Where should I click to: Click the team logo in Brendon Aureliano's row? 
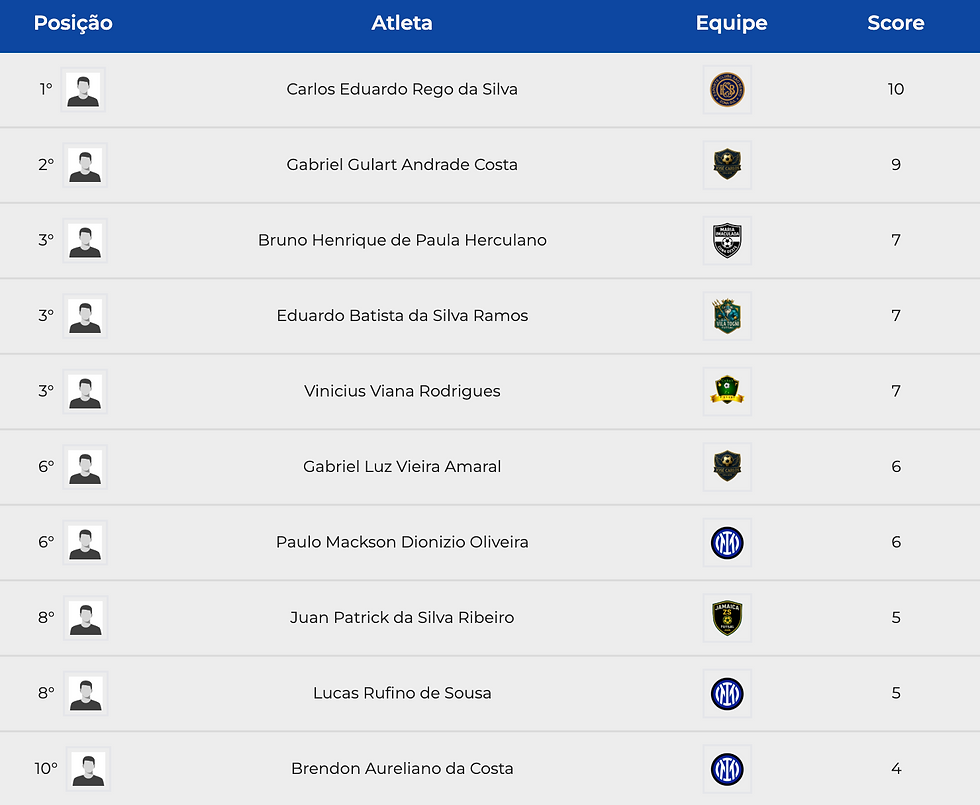727,769
